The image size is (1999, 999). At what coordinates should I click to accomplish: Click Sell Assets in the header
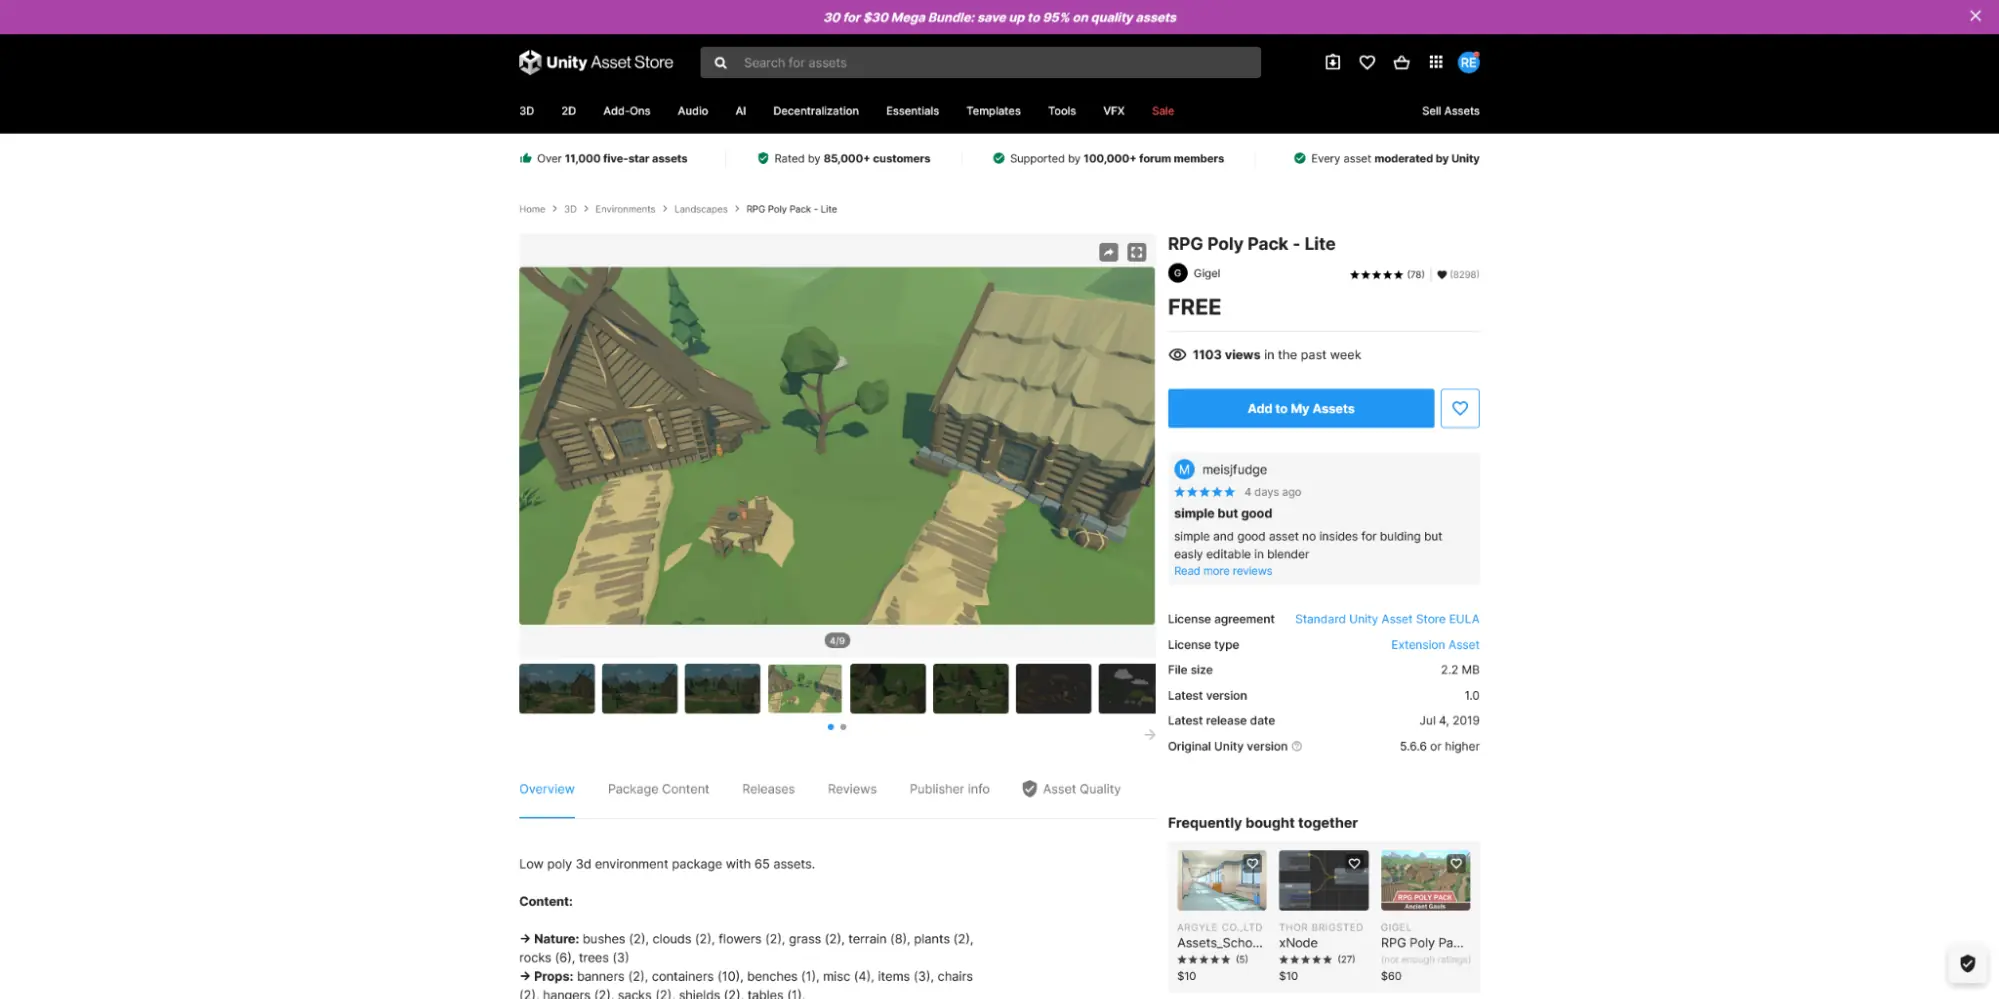pyautogui.click(x=1450, y=111)
